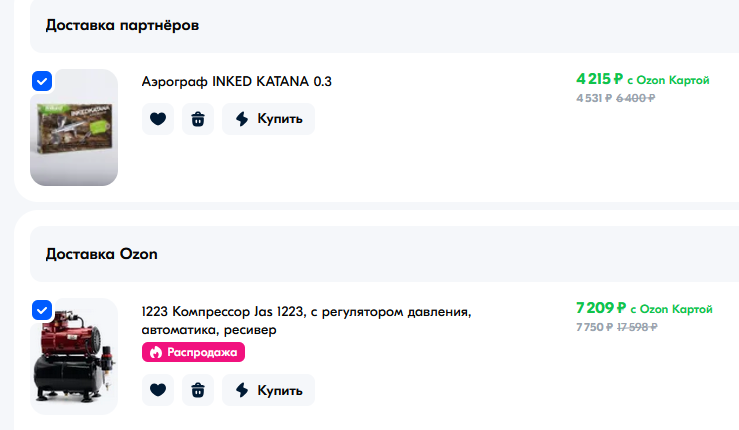Click с Ozon Картой label for the airbrush
This screenshot has height=430, width=739.
[x=668, y=80]
